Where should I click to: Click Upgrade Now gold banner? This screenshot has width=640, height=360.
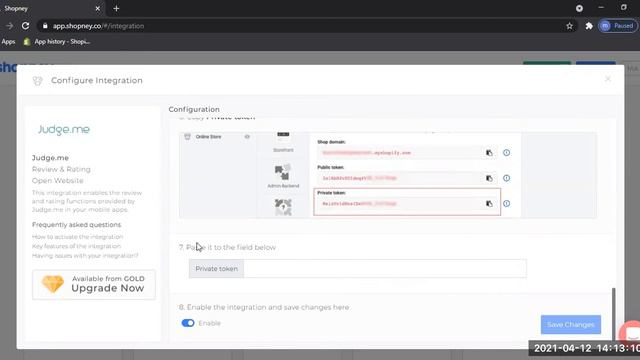coord(94,284)
